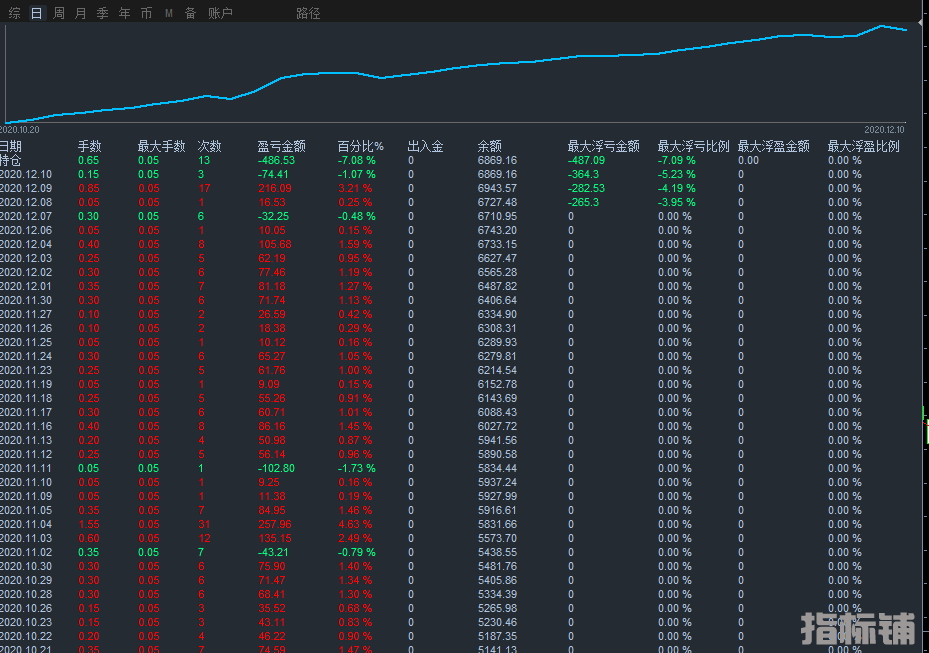Open the 备 tab
929x653 pixels.
tap(190, 13)
